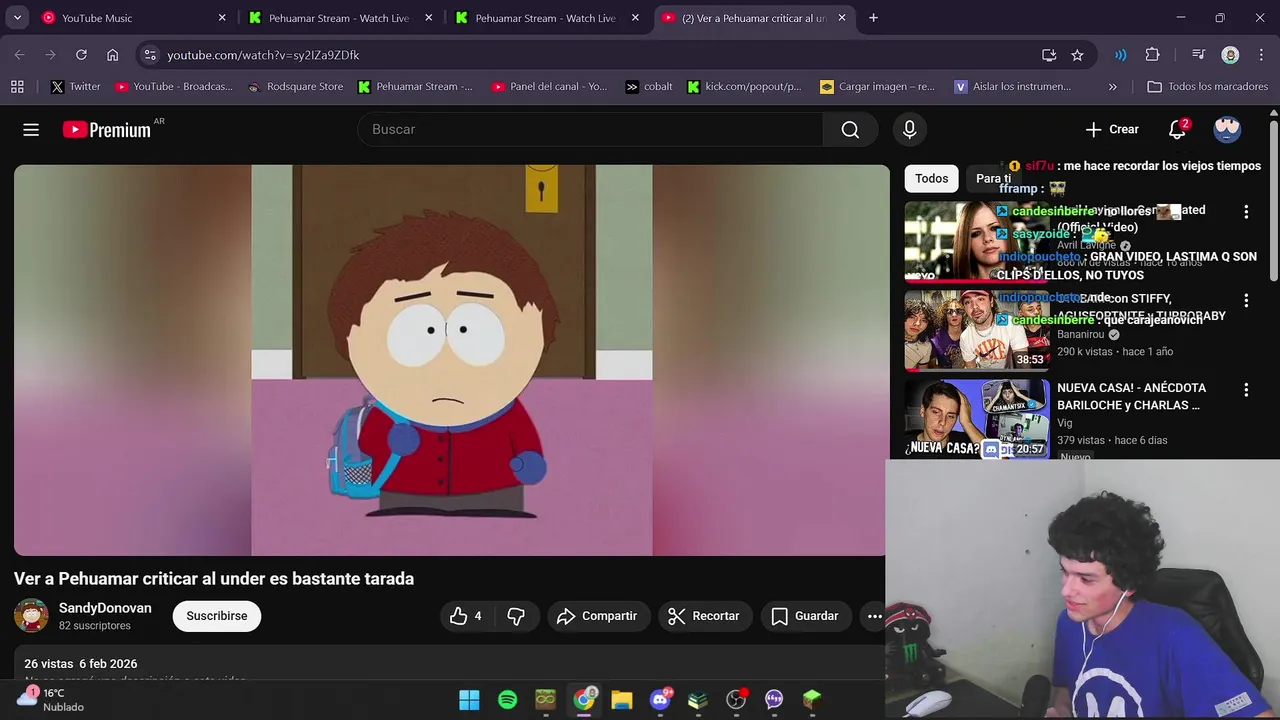Open Chrome extensions puzzle icon
This screenshot has width=1280, height=720.
point(1152,55)
